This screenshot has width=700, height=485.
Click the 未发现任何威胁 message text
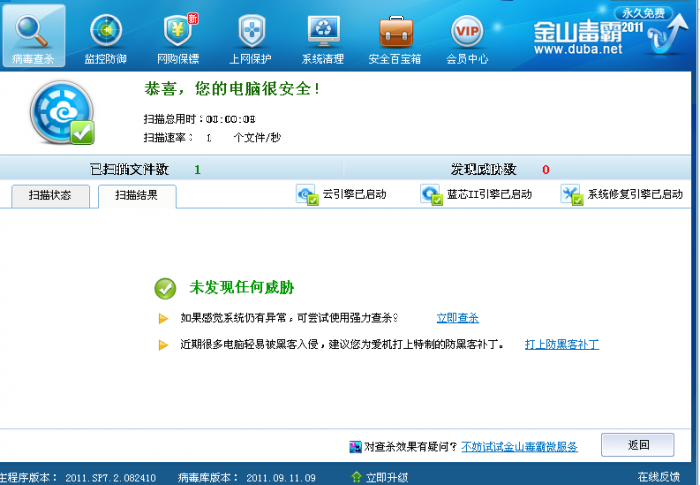pyautogui.click(x=242, y=287)
